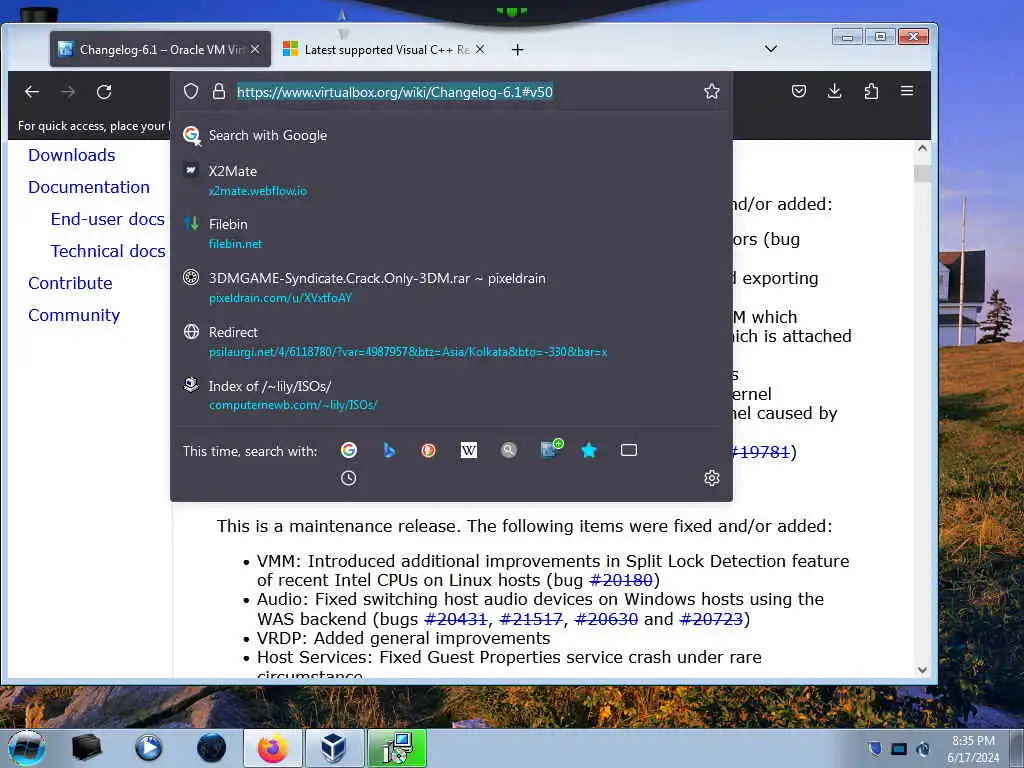
Task: Click the page scrollbar up arrow
Action: [922, 148]
